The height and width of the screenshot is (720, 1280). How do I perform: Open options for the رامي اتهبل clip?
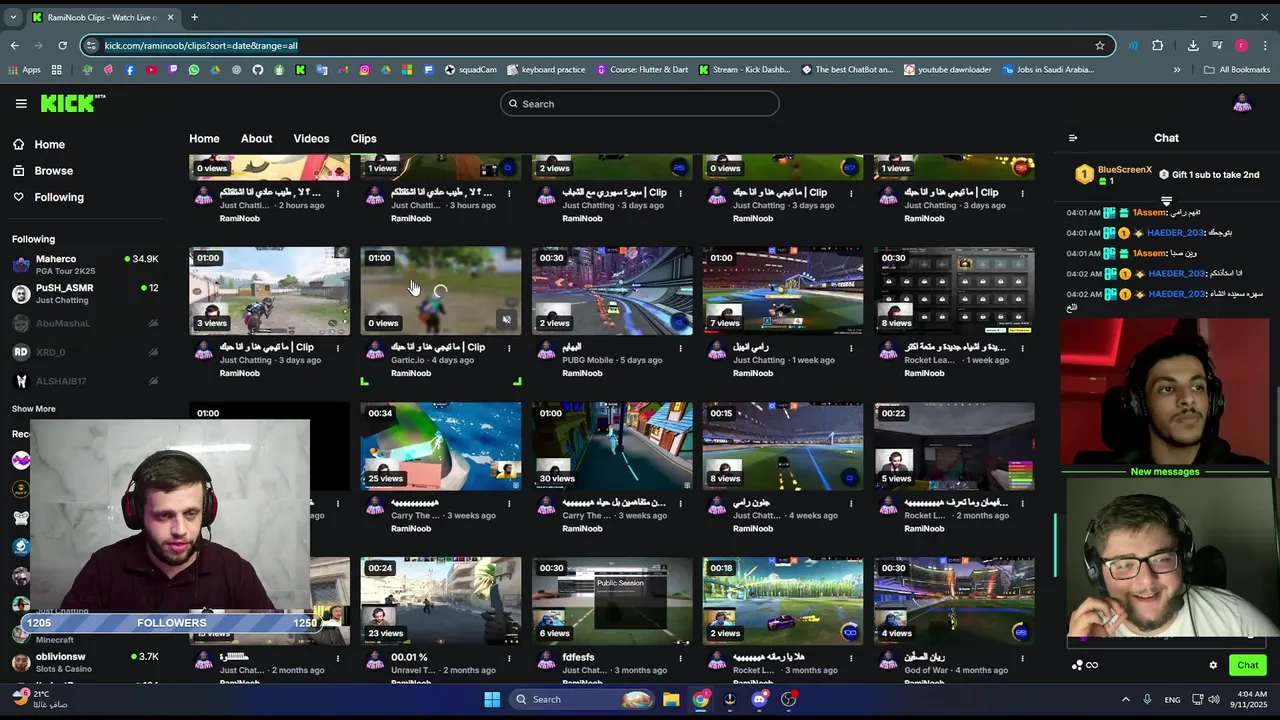coord(851,348)
